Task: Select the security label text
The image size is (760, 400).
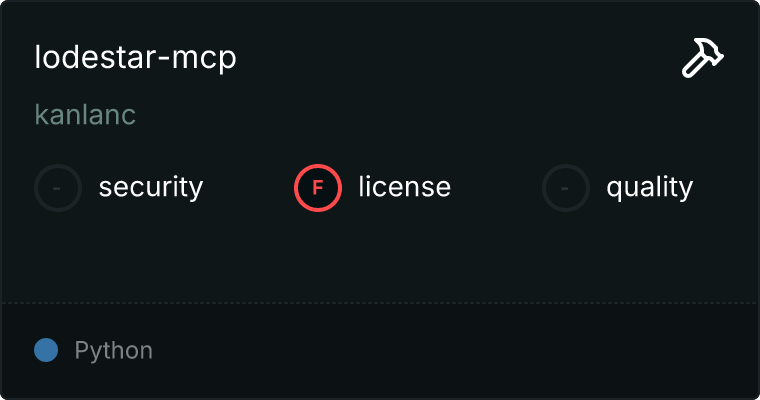Action: 151,187
